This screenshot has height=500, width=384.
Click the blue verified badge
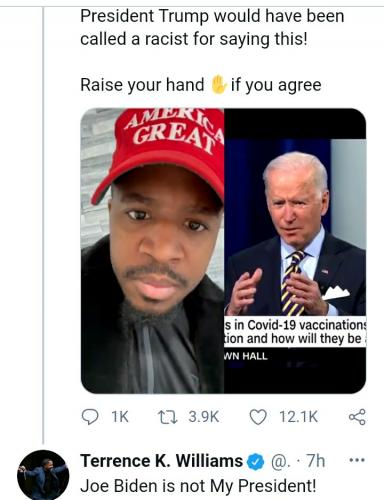[x=255, y=462]
